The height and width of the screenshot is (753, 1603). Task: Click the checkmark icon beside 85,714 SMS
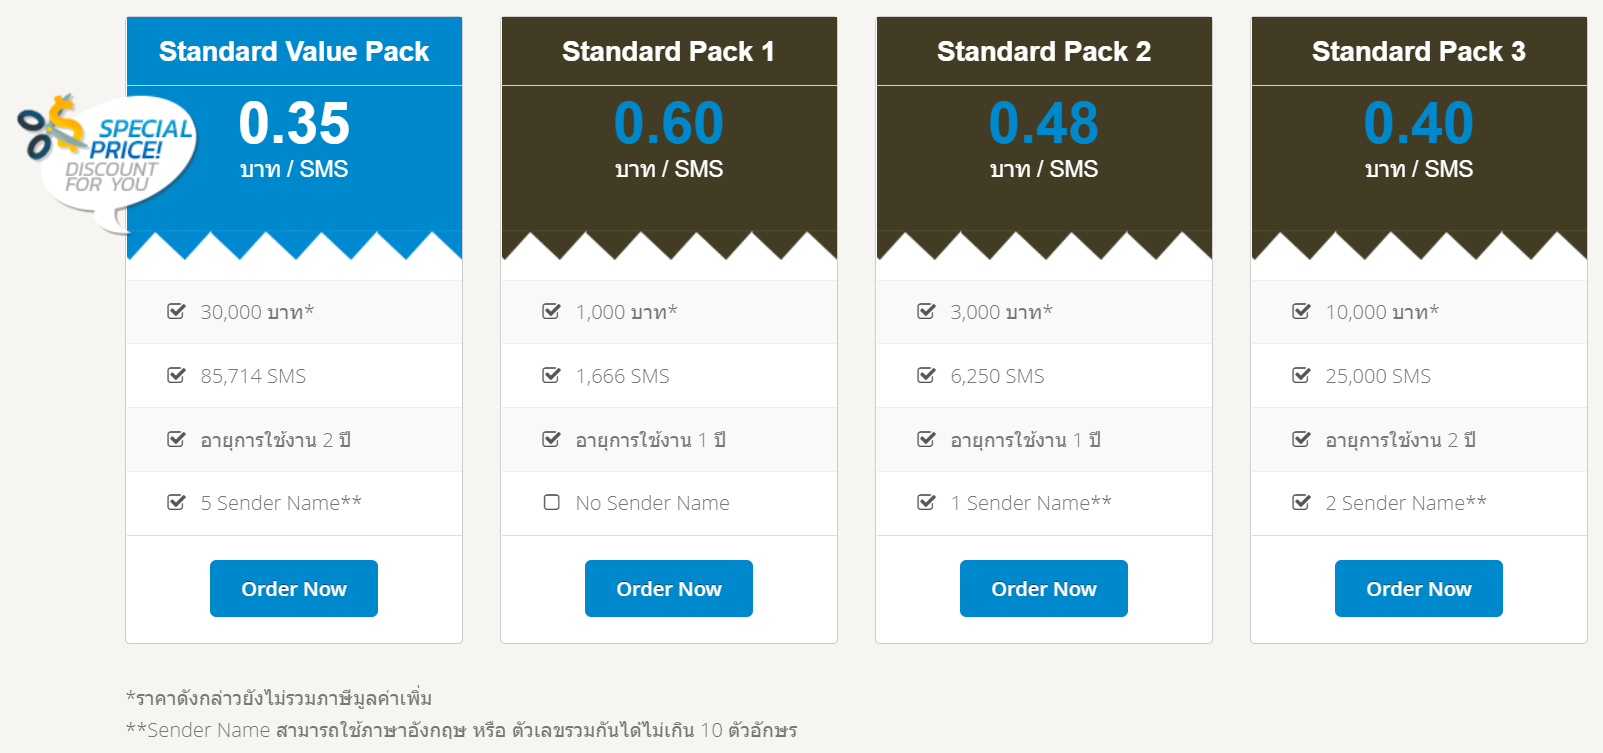click(176, 375)
